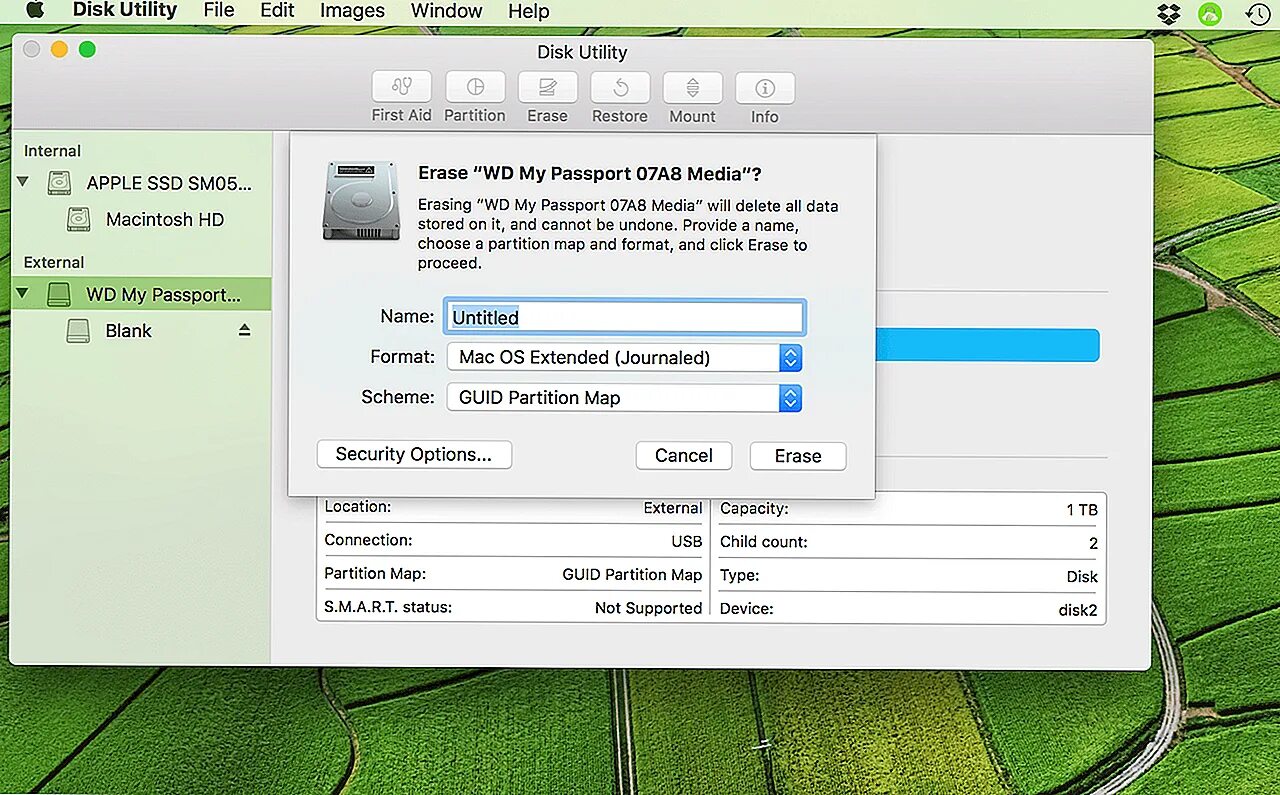Click the Disk Utility window title
Image resolution: width=1280 pixels, height=795 pixels.
tap(582, 52)
